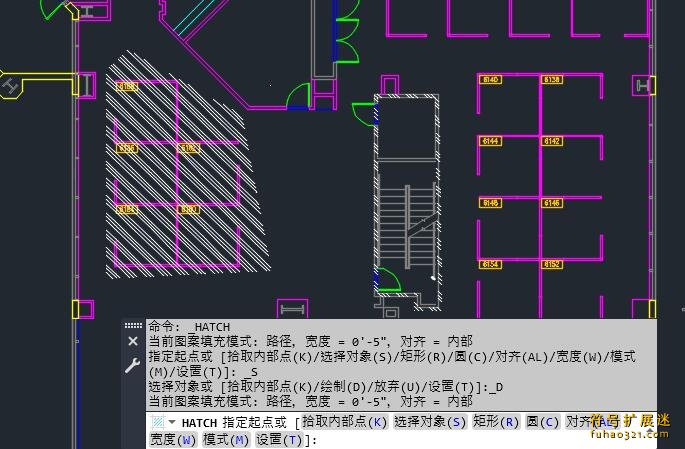Click the HATCH command icon

click(158, 422)
